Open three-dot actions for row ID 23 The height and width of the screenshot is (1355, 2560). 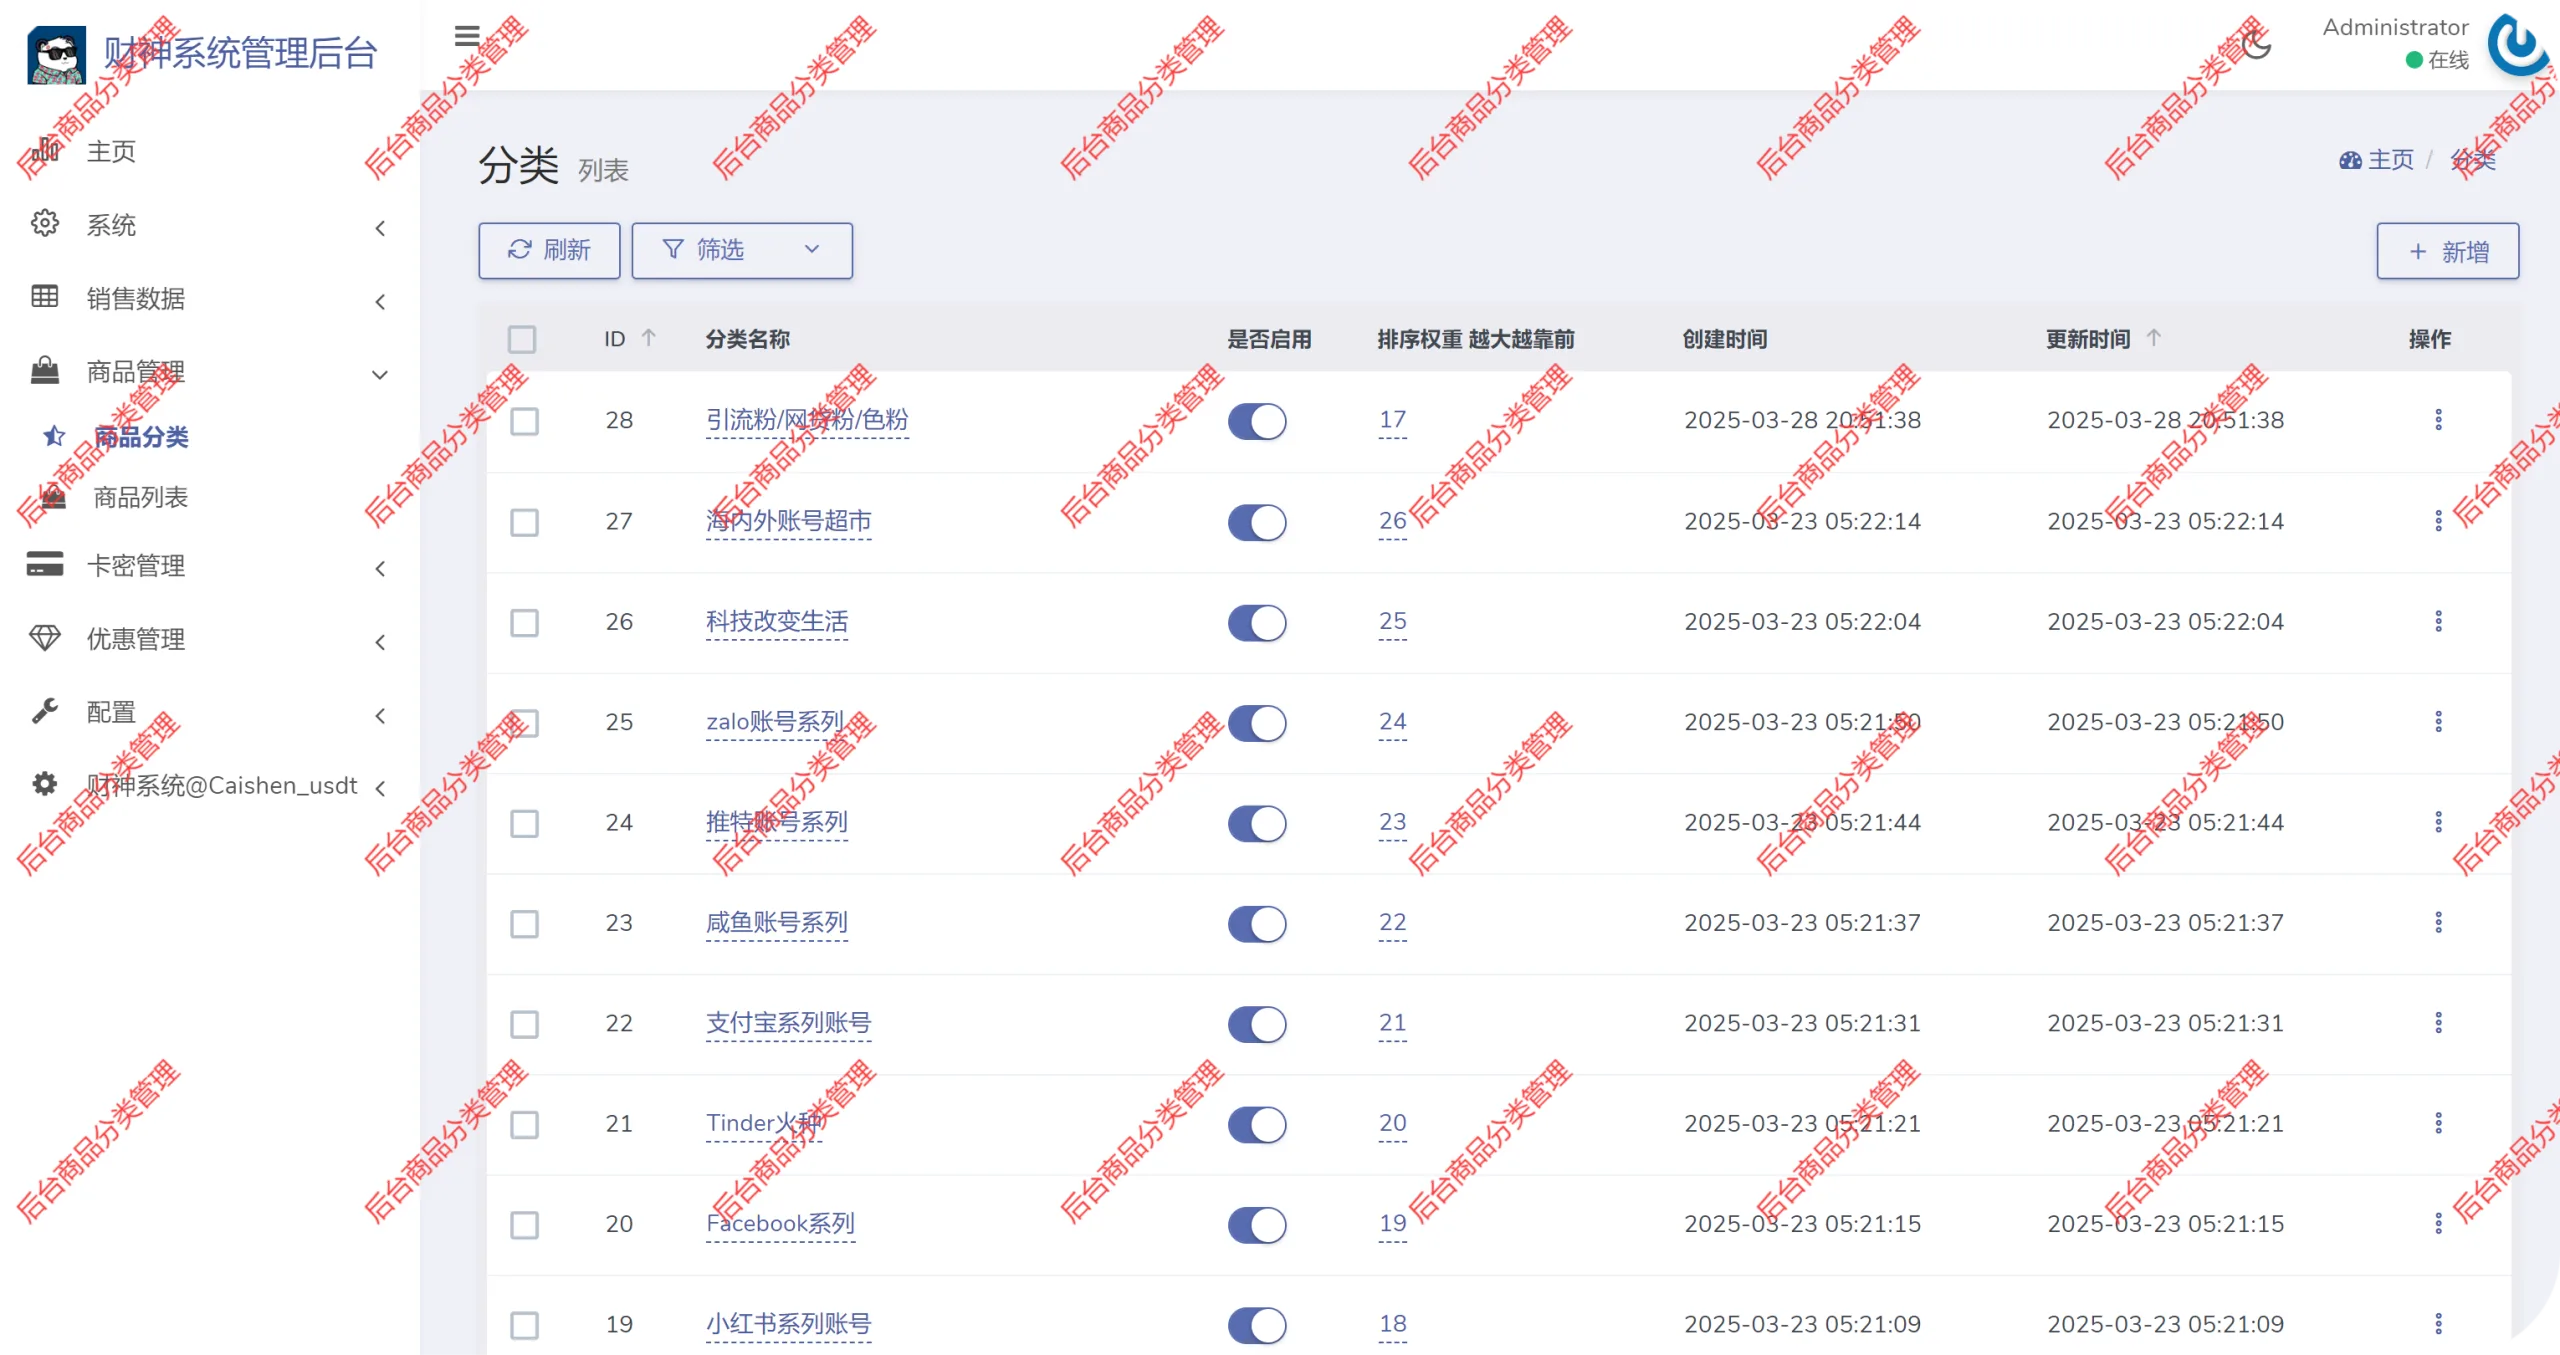2438,922
